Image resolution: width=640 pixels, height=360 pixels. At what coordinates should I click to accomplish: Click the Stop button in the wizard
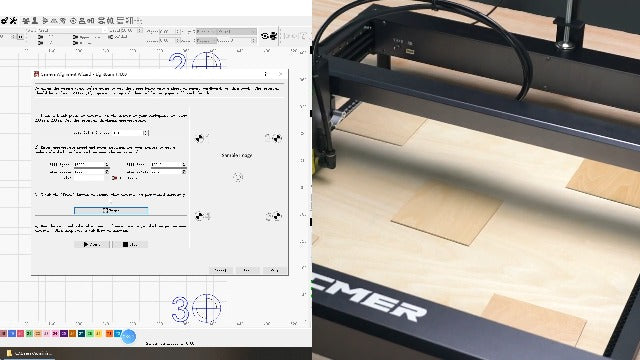[130, 244]
